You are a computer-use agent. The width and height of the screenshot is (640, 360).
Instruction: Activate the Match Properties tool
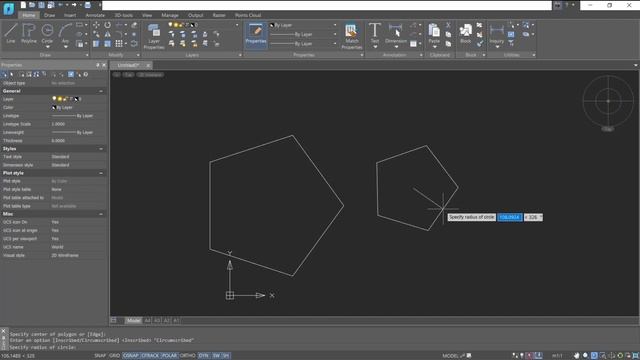pyautogui.click(x=351, y=36)
